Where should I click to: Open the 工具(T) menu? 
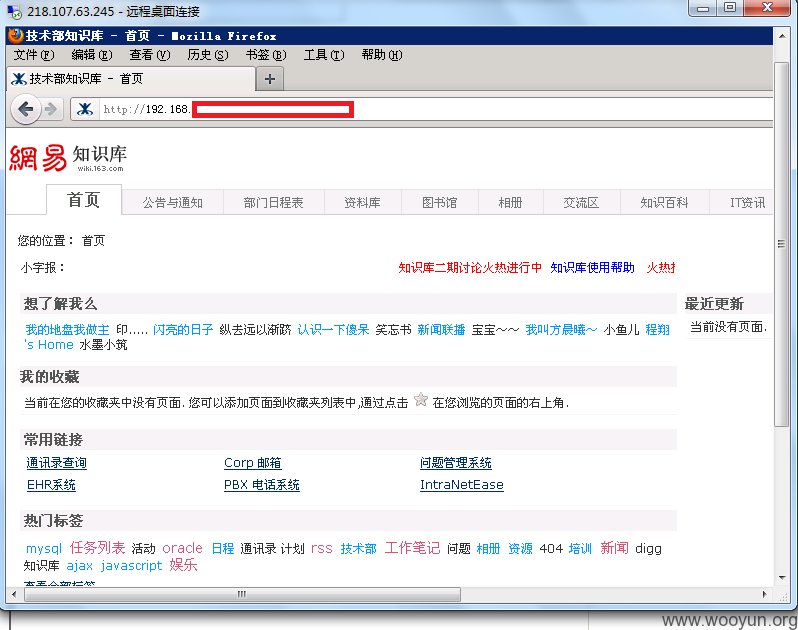point(324,54)
